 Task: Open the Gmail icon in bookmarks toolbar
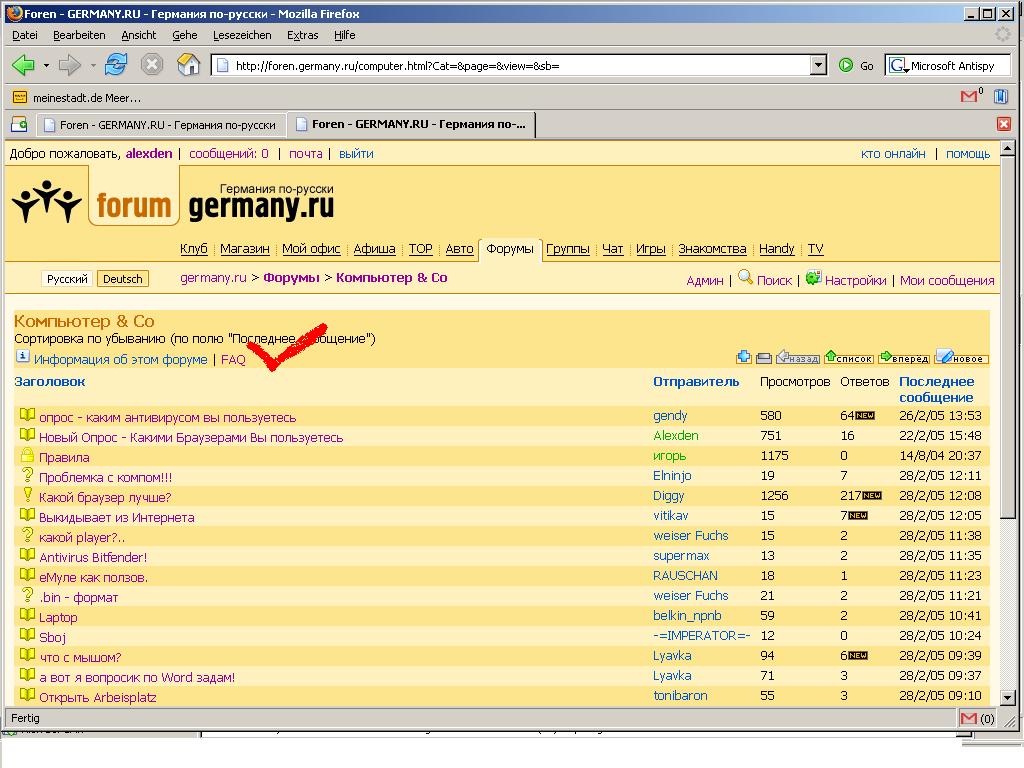[x=969, y=97]
